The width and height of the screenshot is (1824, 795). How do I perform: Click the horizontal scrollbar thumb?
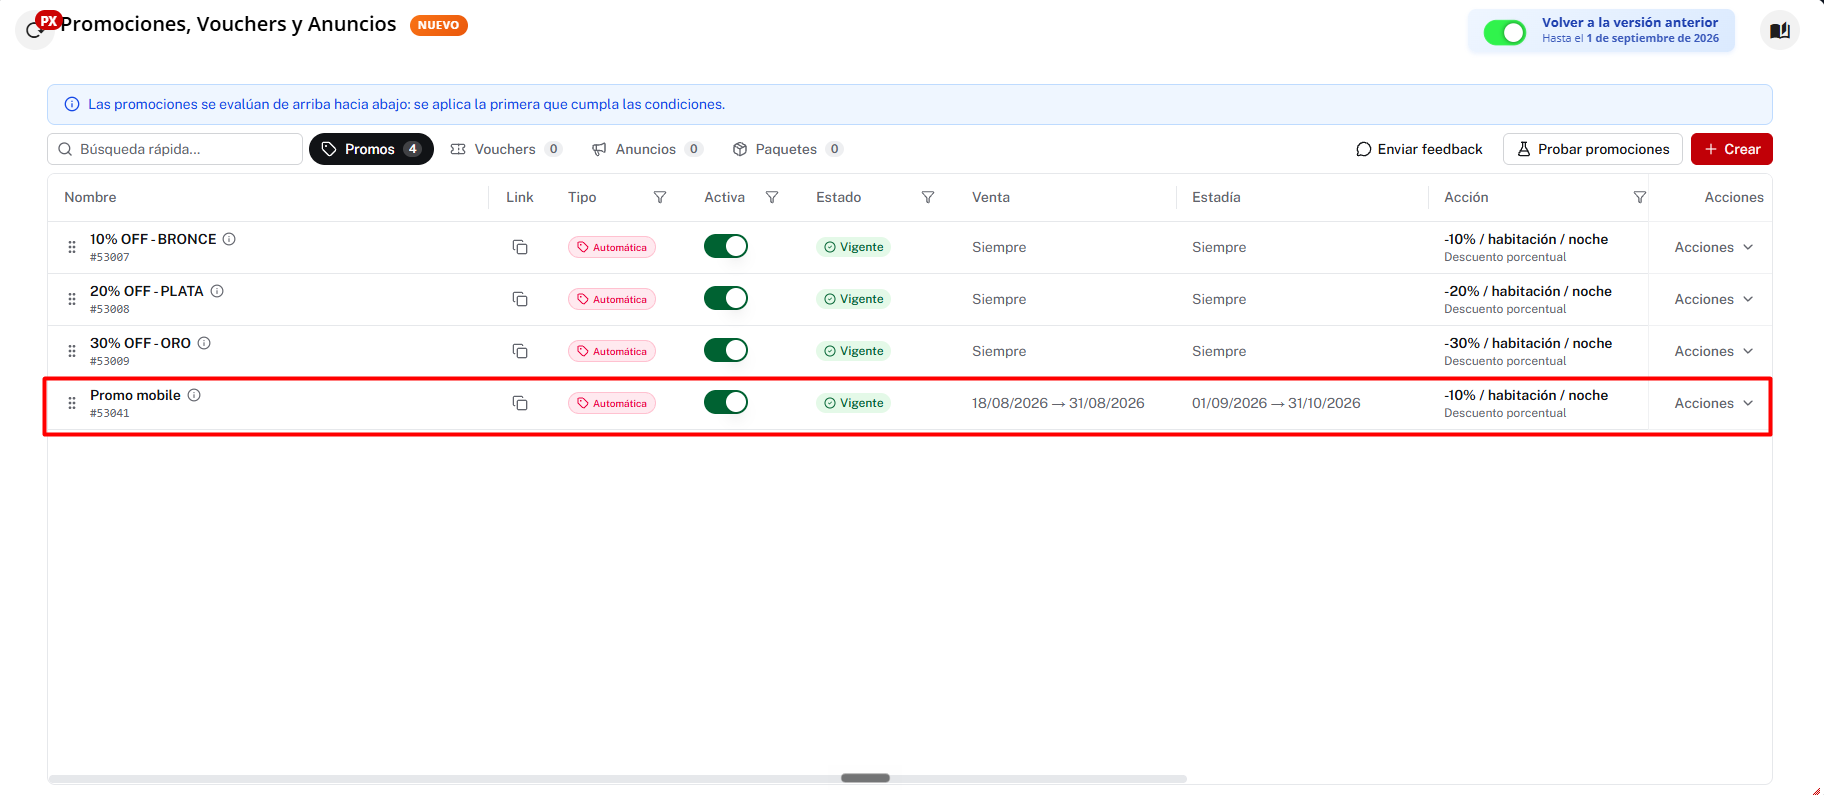point(865,778)
